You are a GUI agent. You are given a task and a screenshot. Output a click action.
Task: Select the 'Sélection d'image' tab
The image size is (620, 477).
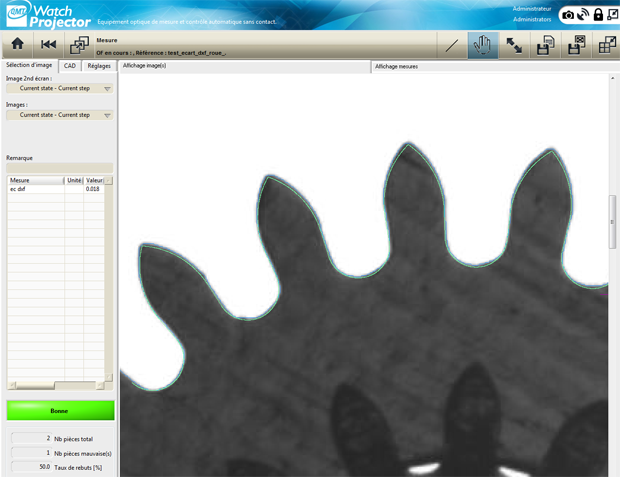[29, 66]
